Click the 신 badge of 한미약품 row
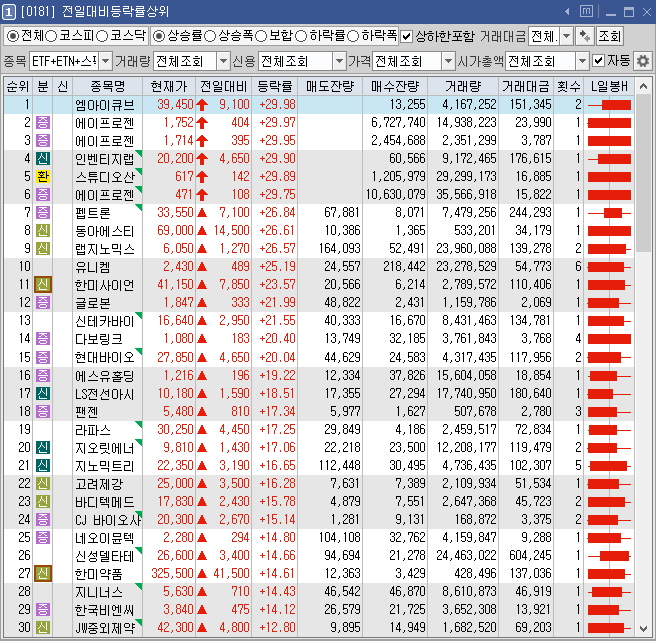656x641 pixels. 43,573
